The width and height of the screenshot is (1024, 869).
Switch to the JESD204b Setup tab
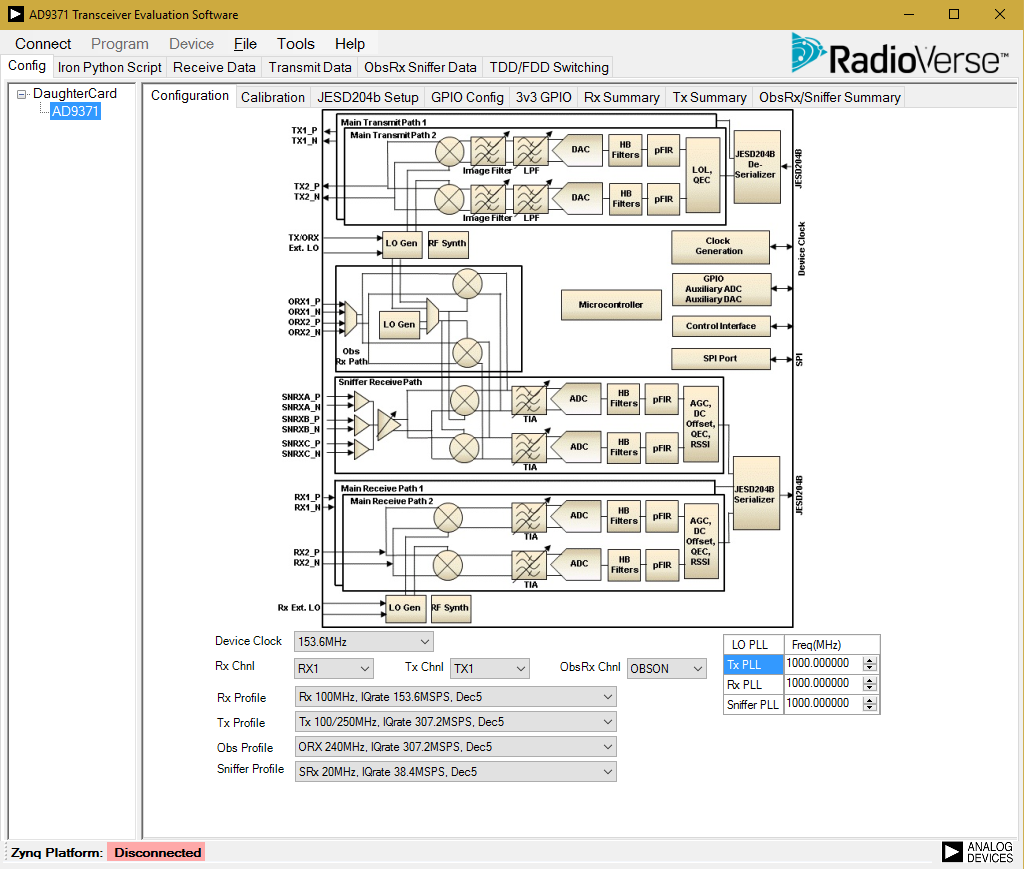click(x=367, y=97)
